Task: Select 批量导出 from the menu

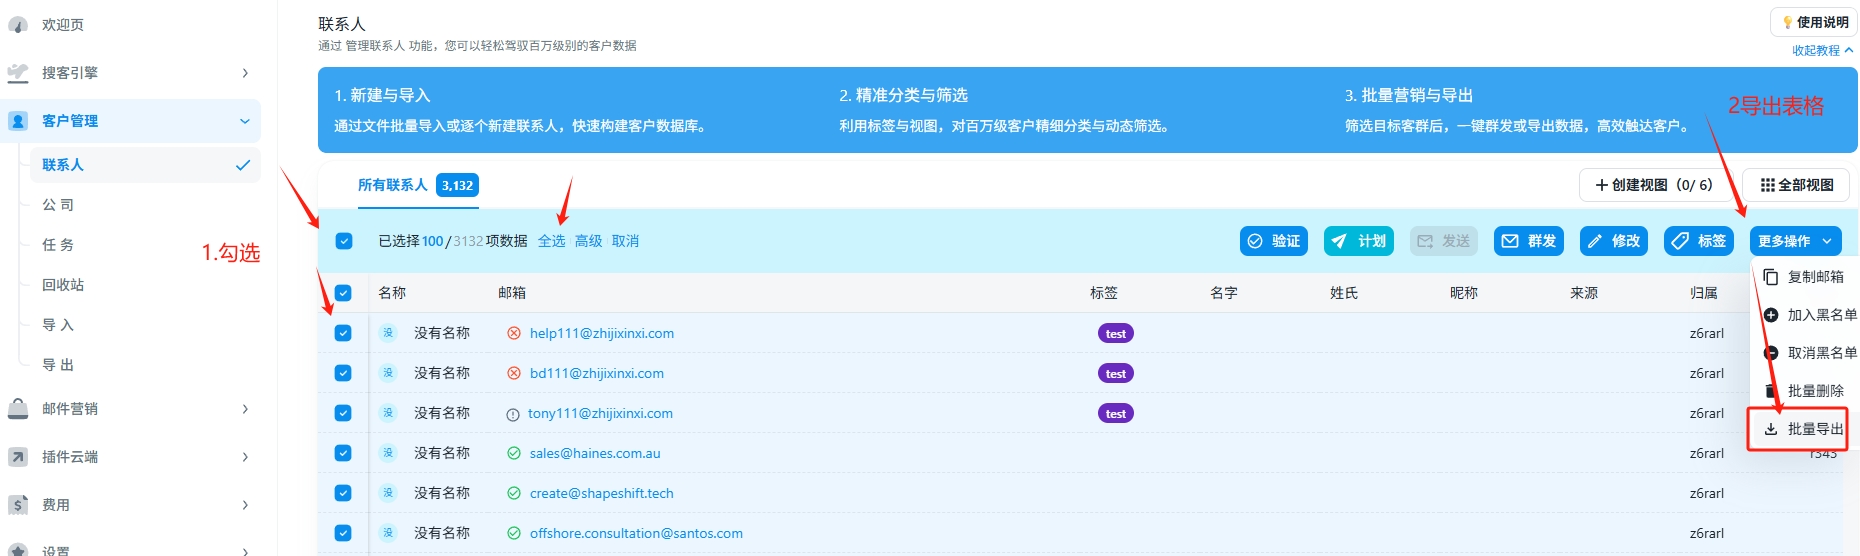Action: 1804,429
